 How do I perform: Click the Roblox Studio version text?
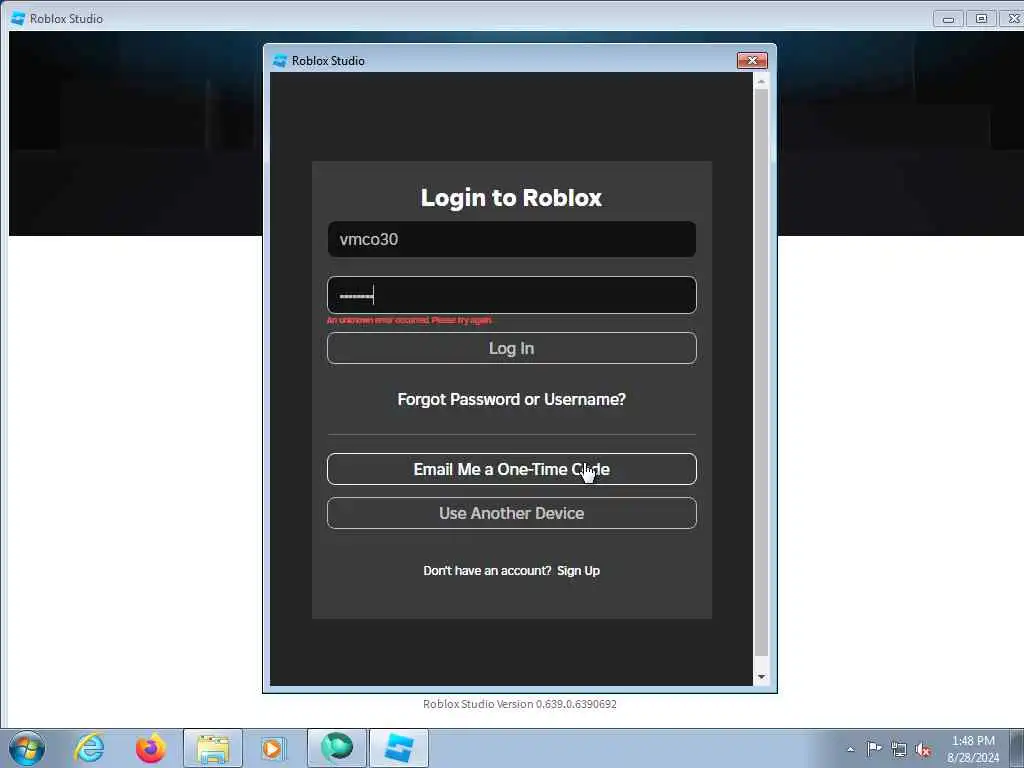tap(520, 704)
